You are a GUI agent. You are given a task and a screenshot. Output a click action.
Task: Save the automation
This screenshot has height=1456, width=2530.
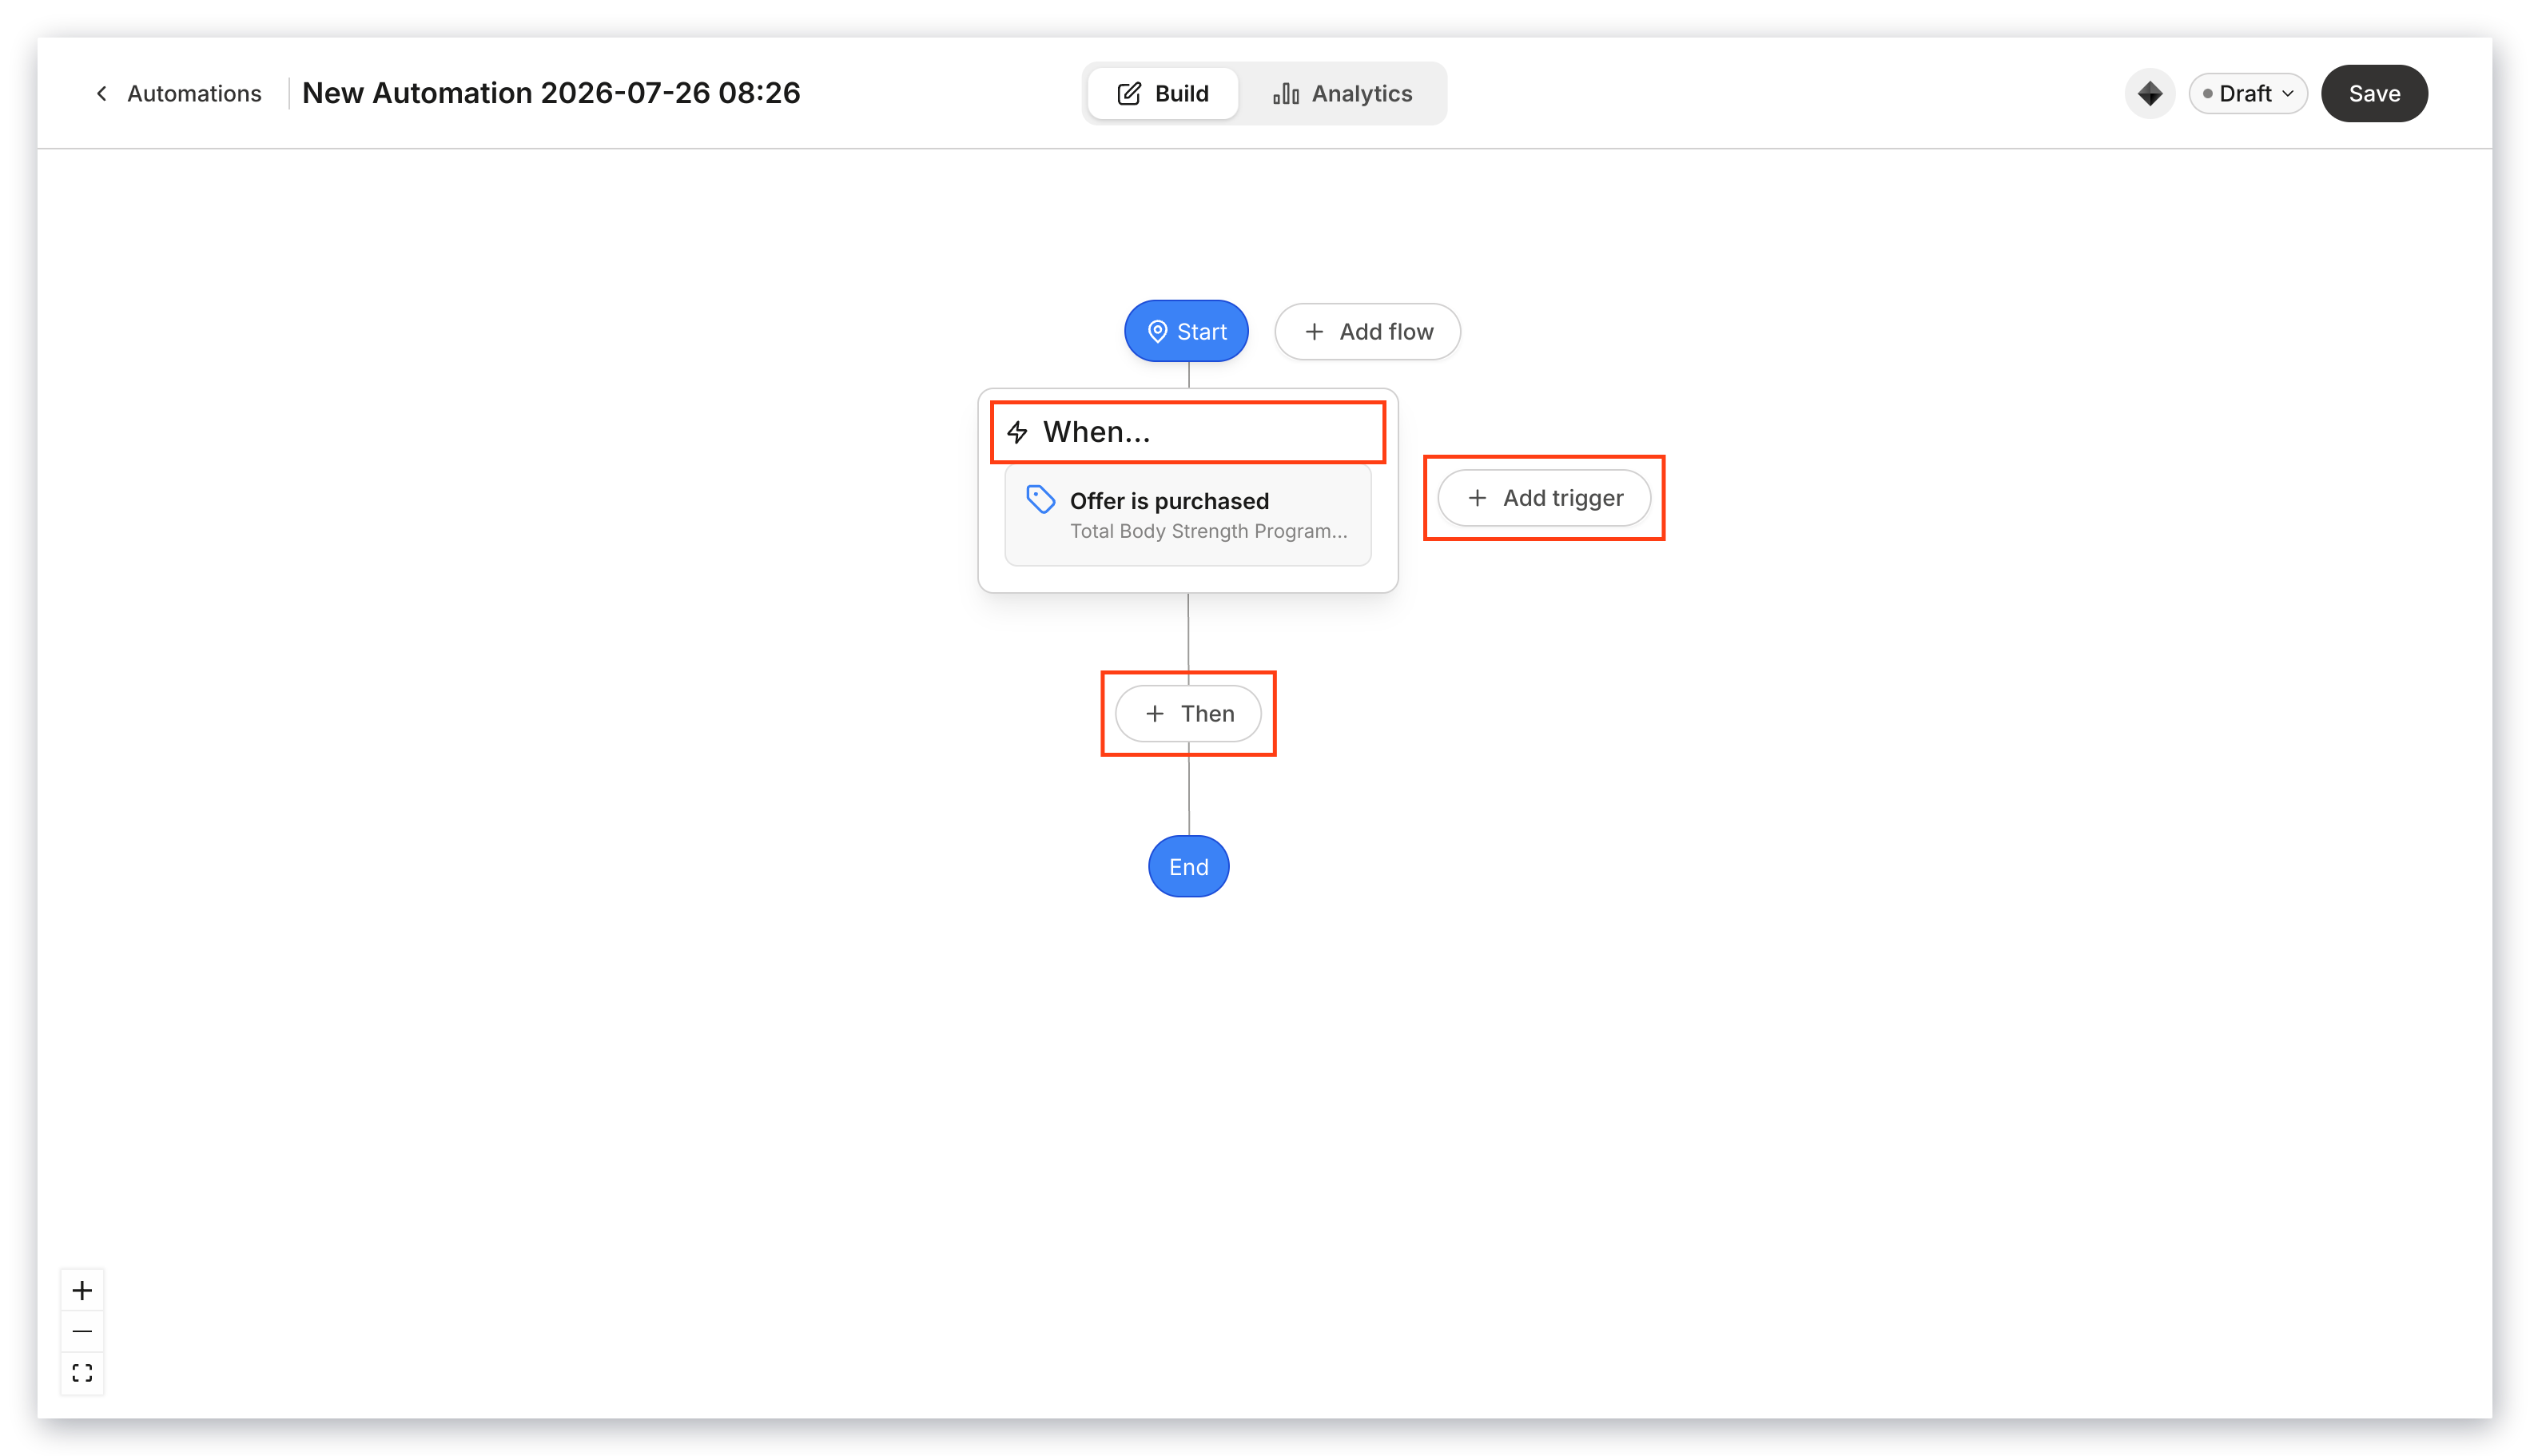pyautogui.click(x=2373, y=93)
